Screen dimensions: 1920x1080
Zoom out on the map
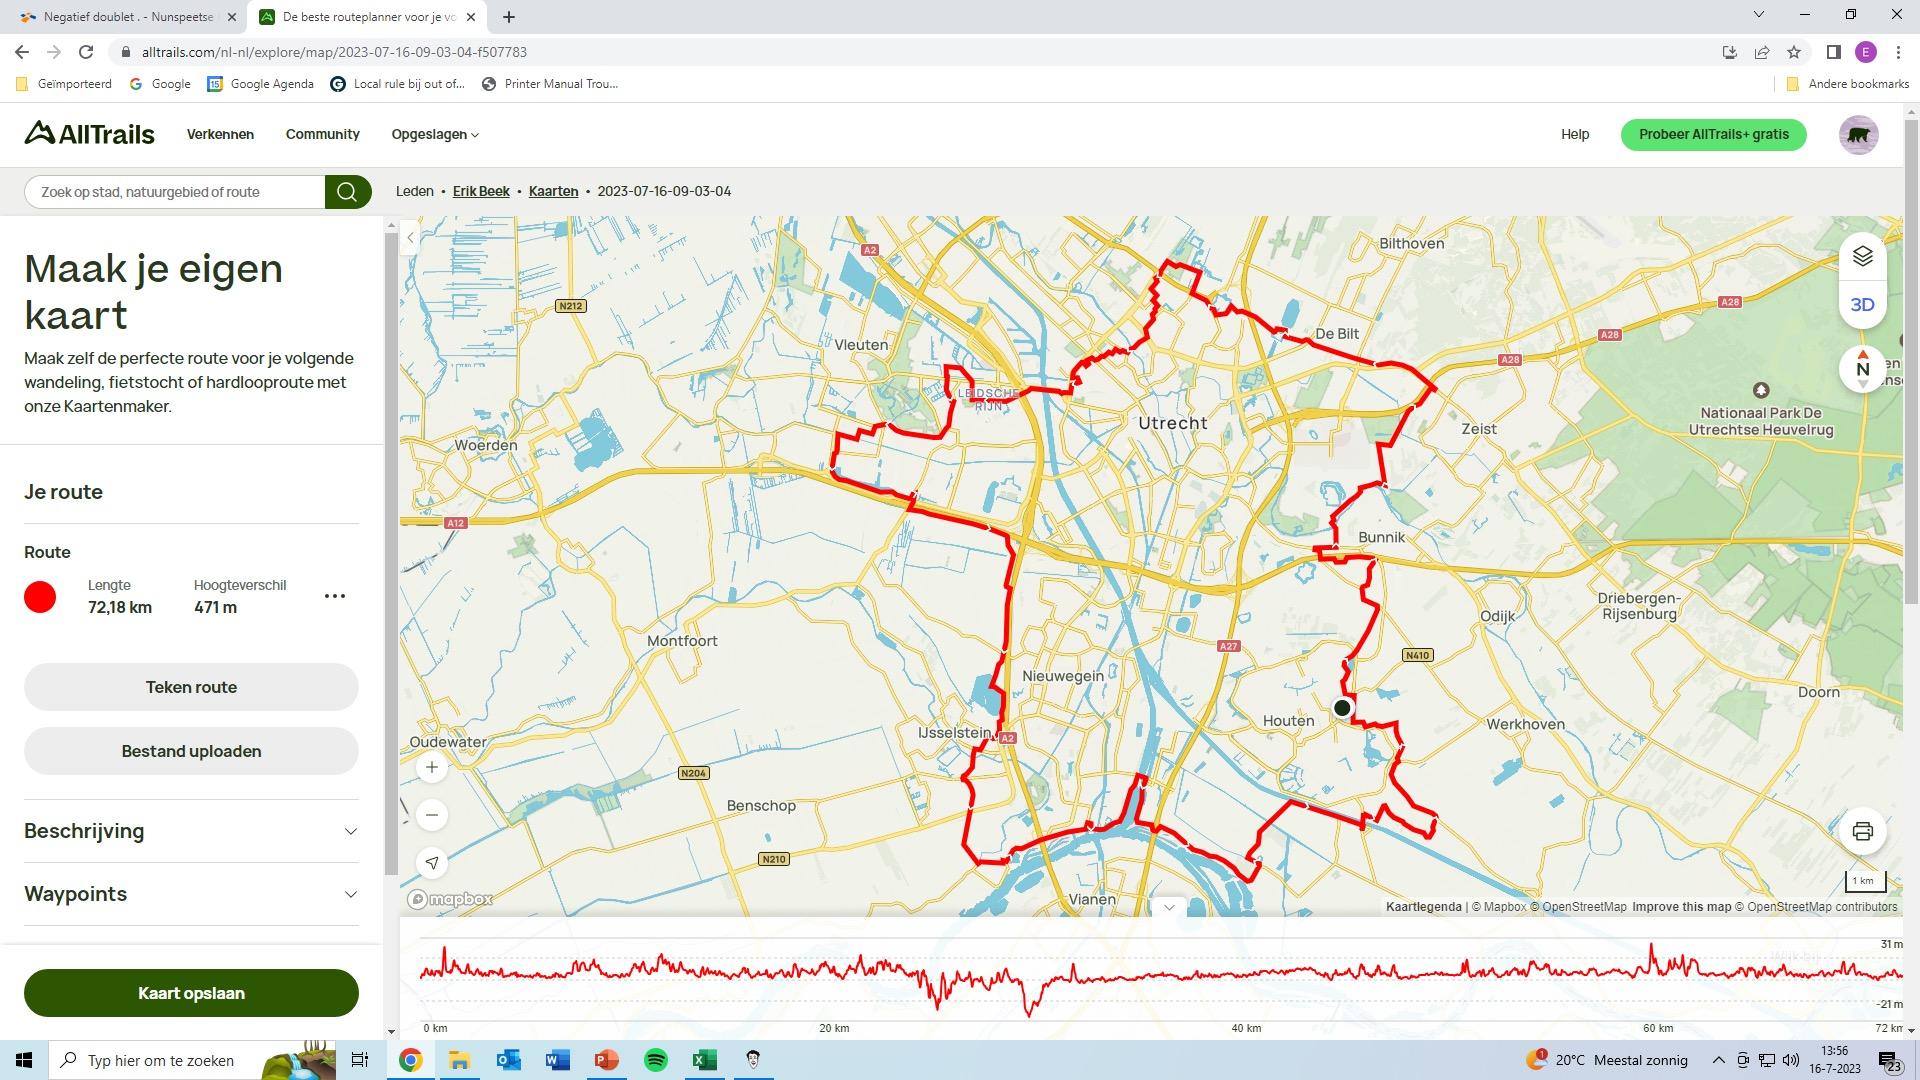432,815
